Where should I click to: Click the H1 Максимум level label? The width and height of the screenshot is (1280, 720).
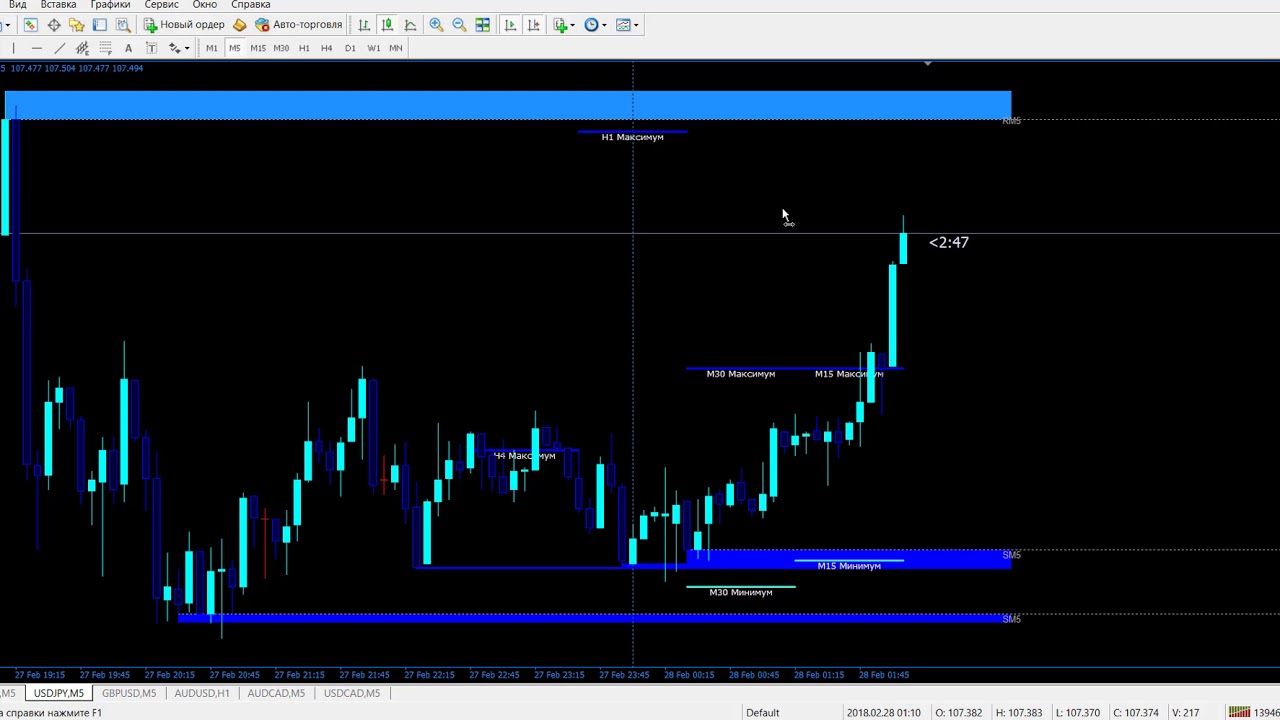(x=632, y=137)
